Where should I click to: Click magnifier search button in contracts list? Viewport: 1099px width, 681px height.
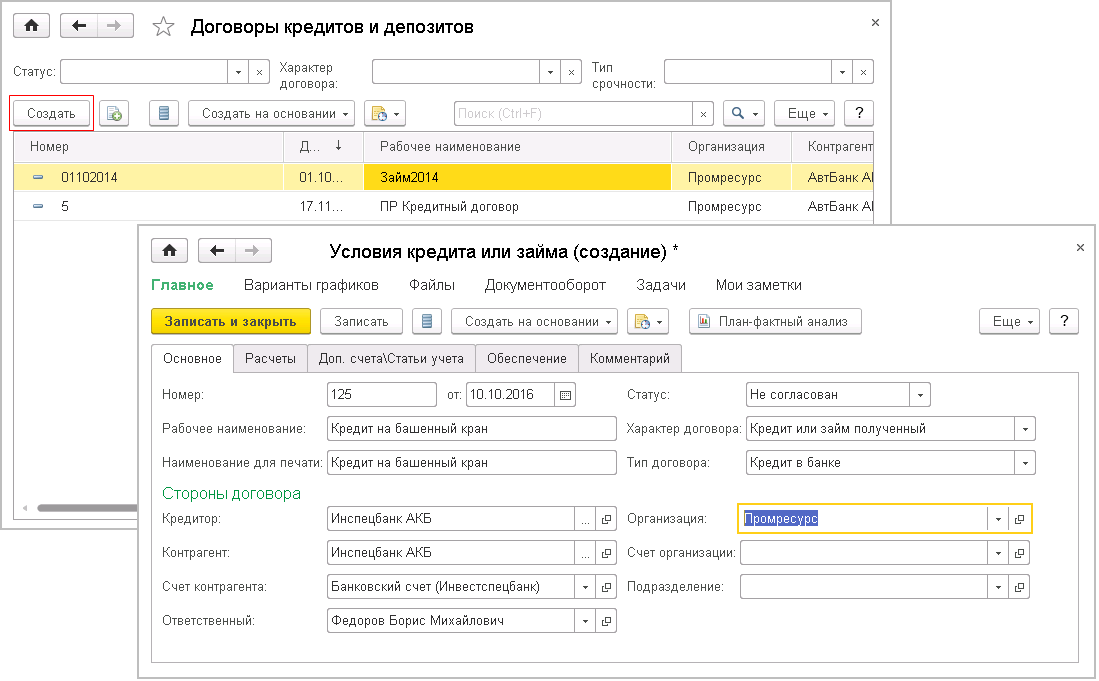coord(744,114)
